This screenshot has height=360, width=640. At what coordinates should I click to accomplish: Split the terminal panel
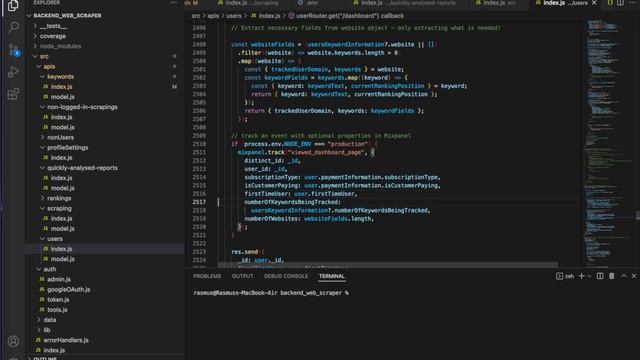point(600,276)
